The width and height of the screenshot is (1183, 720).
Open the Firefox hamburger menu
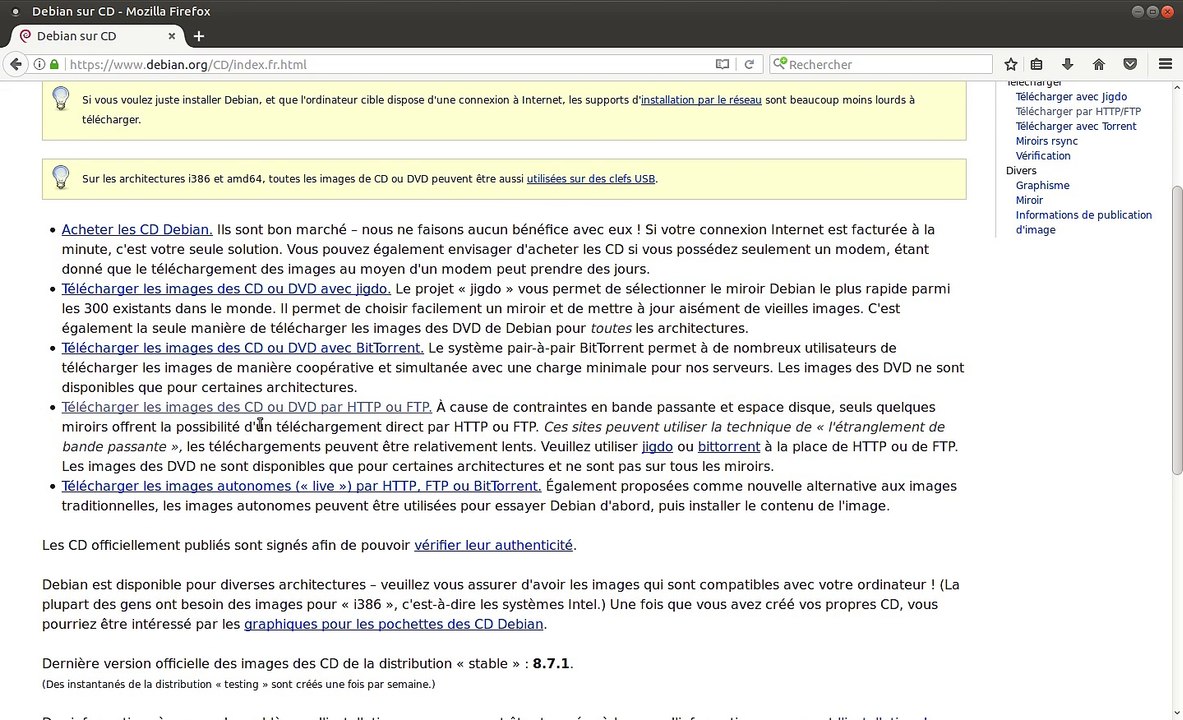coord(1165,64)
